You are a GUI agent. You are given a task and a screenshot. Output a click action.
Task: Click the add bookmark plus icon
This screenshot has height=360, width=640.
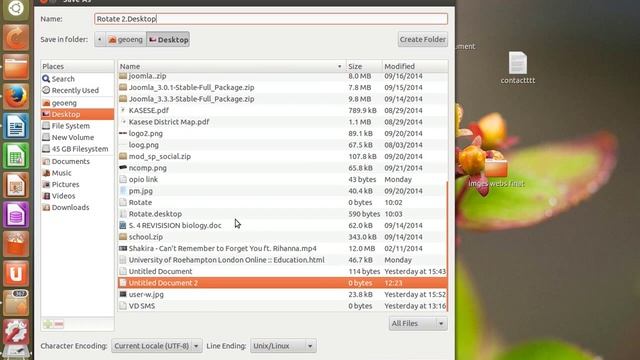(48, 324)
